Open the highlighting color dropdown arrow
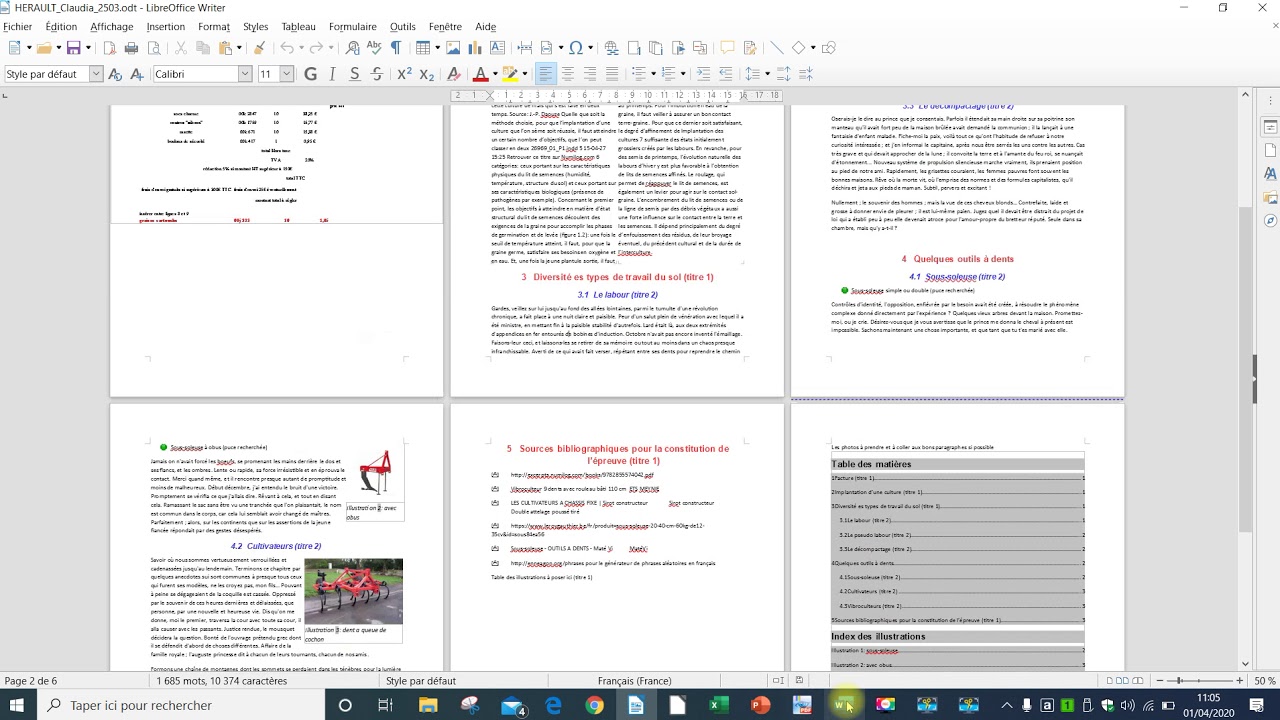The width and height of the screenshot is (1280, 720). pyautogui.click(x=524, y=74)
